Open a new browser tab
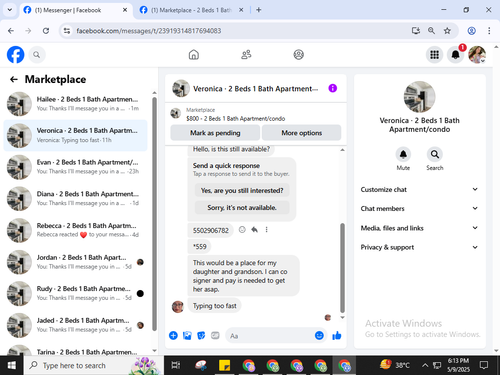The image size is (500, 375). point(259,10)
